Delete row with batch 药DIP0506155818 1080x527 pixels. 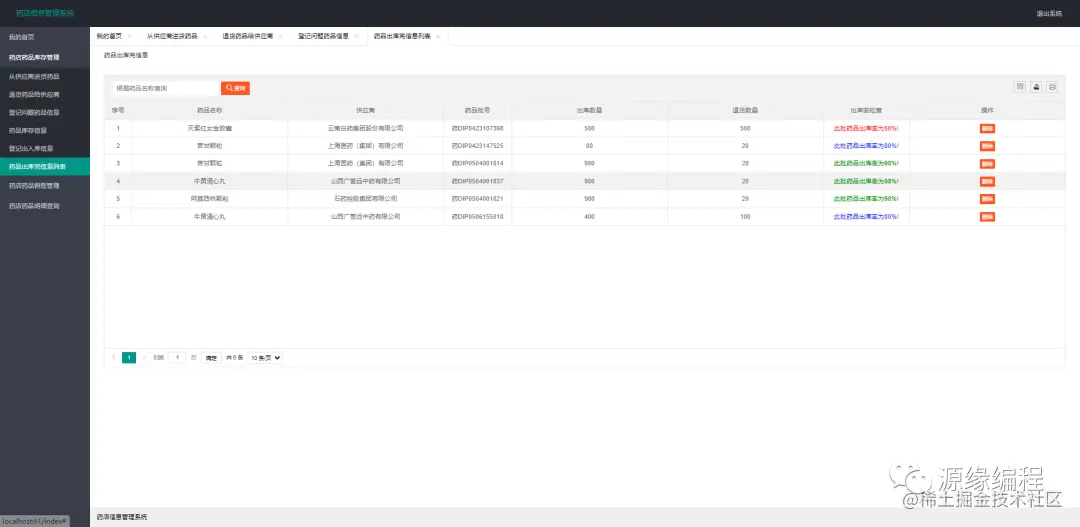tap(987, 216)
